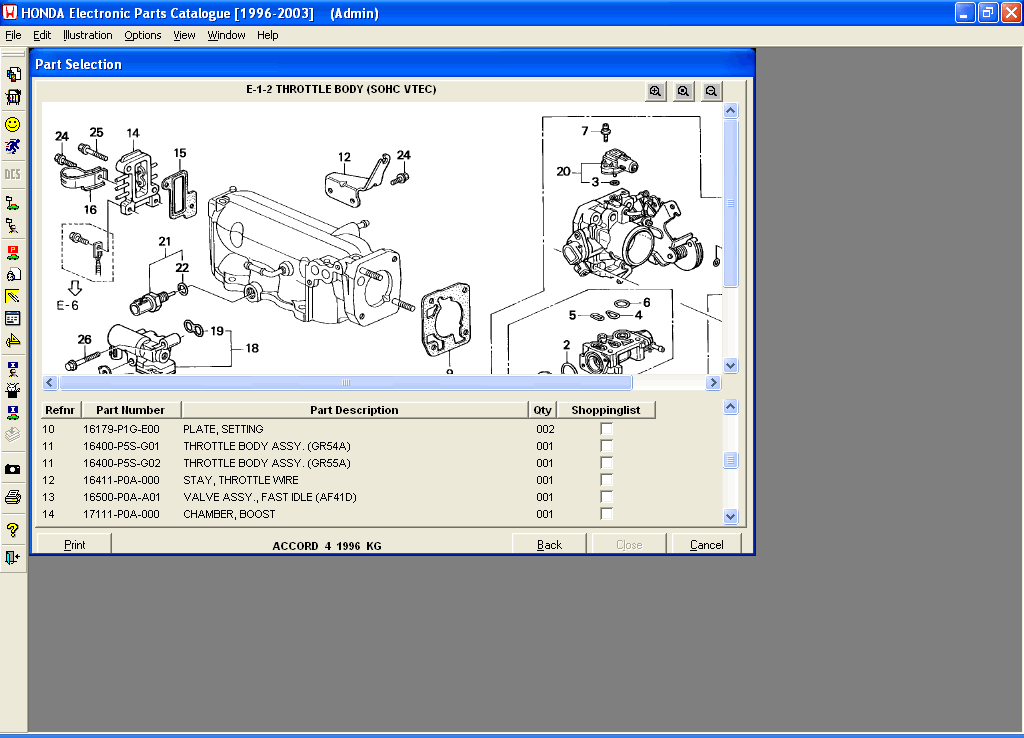Viewport: 1024px width, 738px height.
Task: Click the illustration vertical scrollbar thumb
Action: [731, 203]
